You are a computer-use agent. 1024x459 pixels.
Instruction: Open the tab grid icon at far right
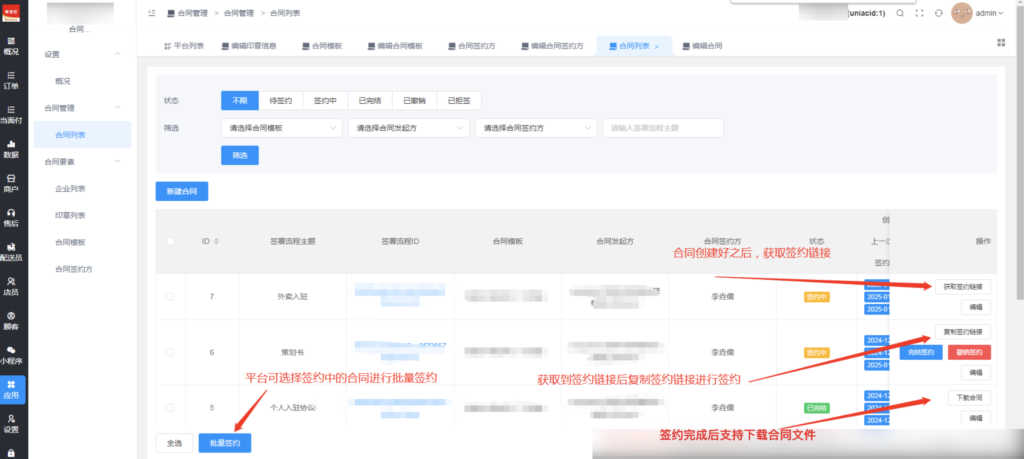pyautogui.click(x=1001, y=42)
